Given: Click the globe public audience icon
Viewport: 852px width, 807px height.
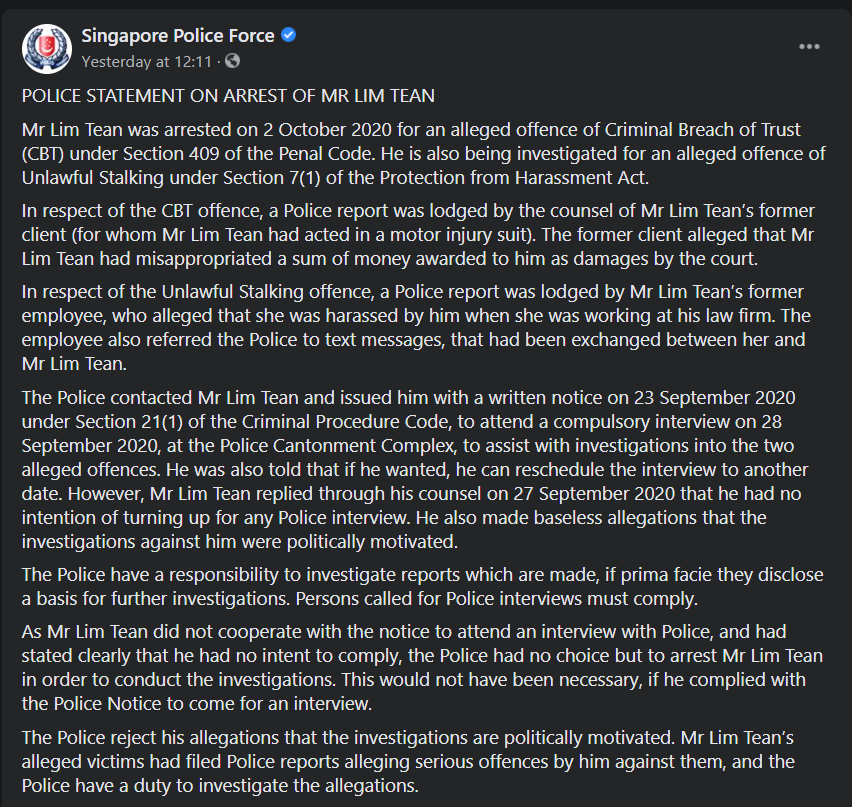Looking at the screenshot, I should 233,61.
